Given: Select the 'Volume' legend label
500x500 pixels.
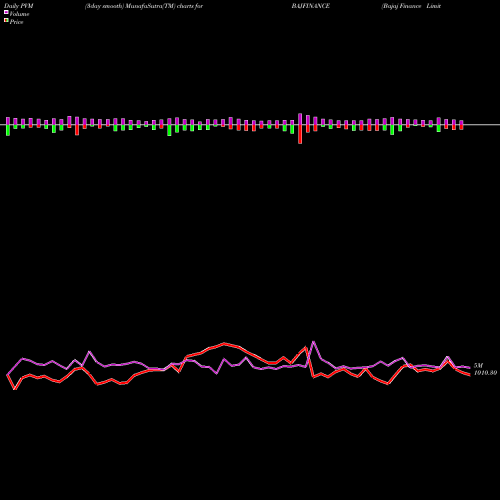Looking at the screenshot, I should click(x=19, y=14).
